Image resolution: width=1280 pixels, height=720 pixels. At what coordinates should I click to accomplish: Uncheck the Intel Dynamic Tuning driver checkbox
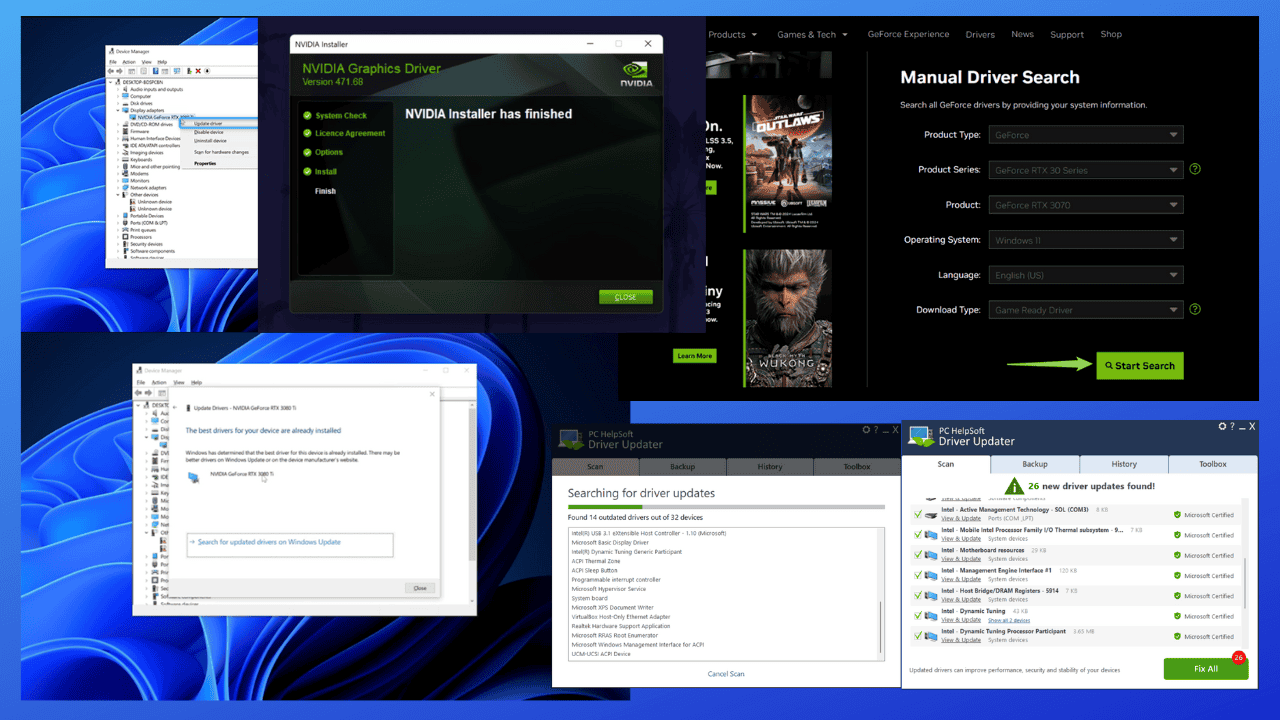click(917, 613)
